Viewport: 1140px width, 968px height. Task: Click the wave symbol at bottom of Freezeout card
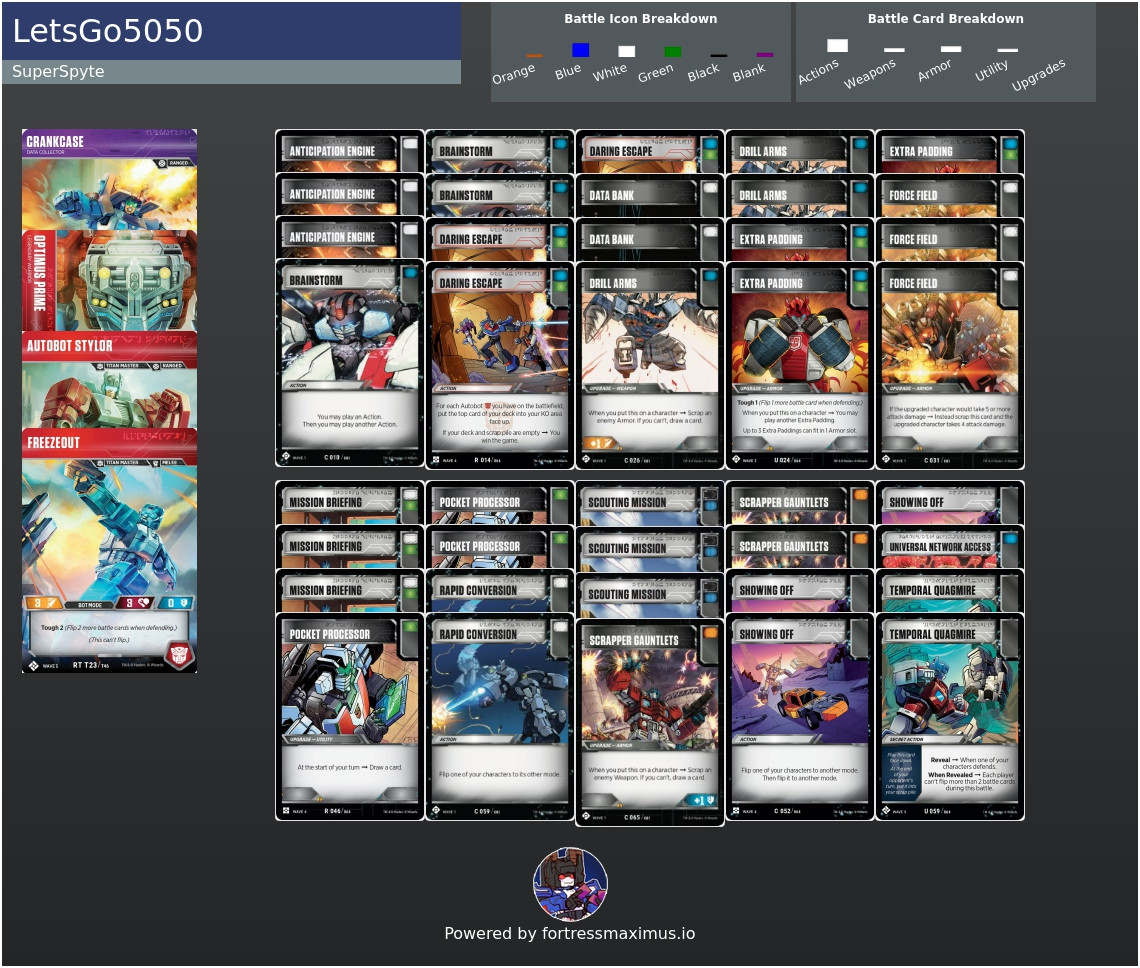pyautogui.click(x=33, y=665)
